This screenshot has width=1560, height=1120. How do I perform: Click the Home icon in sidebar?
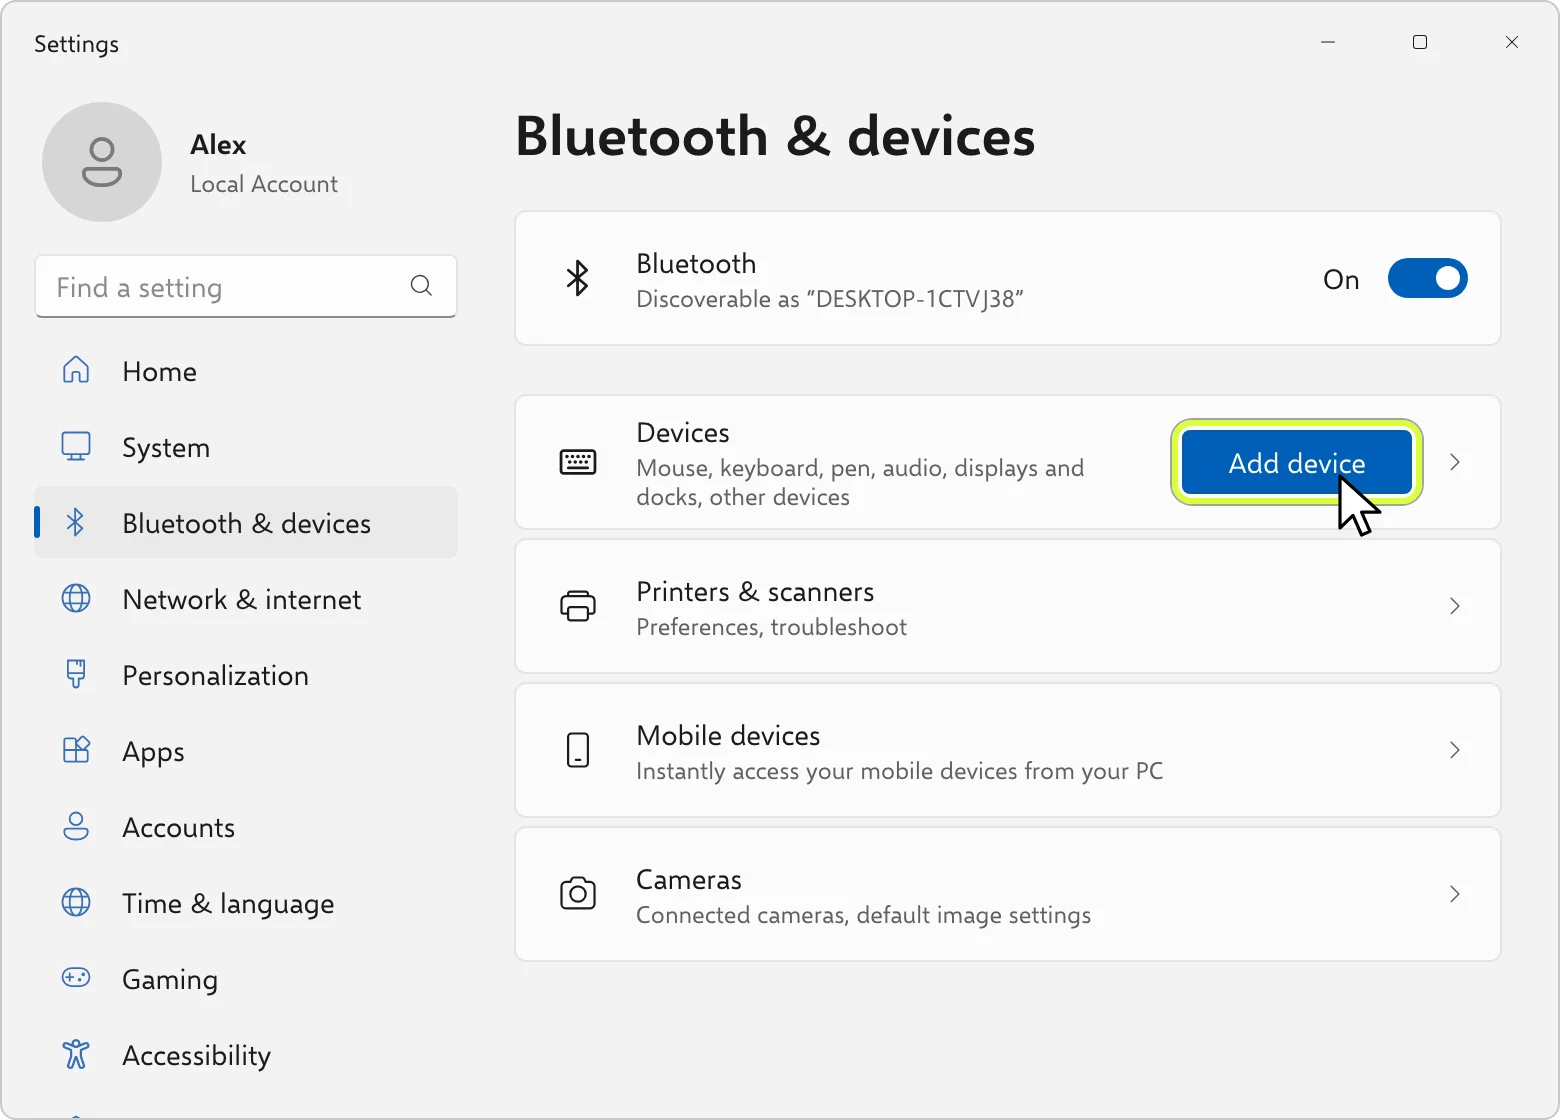pyautogui.click(x=76, y=370)
